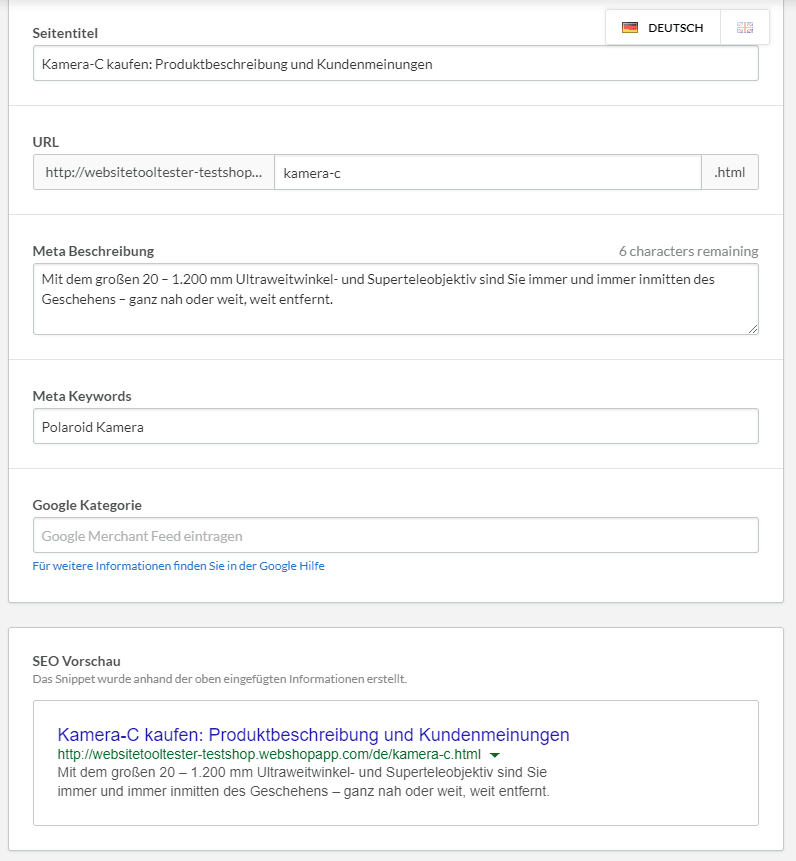The height and width of the screenshot is (861, 796).
Task: Click the Google Kategorie label
Action: point(87,505)
